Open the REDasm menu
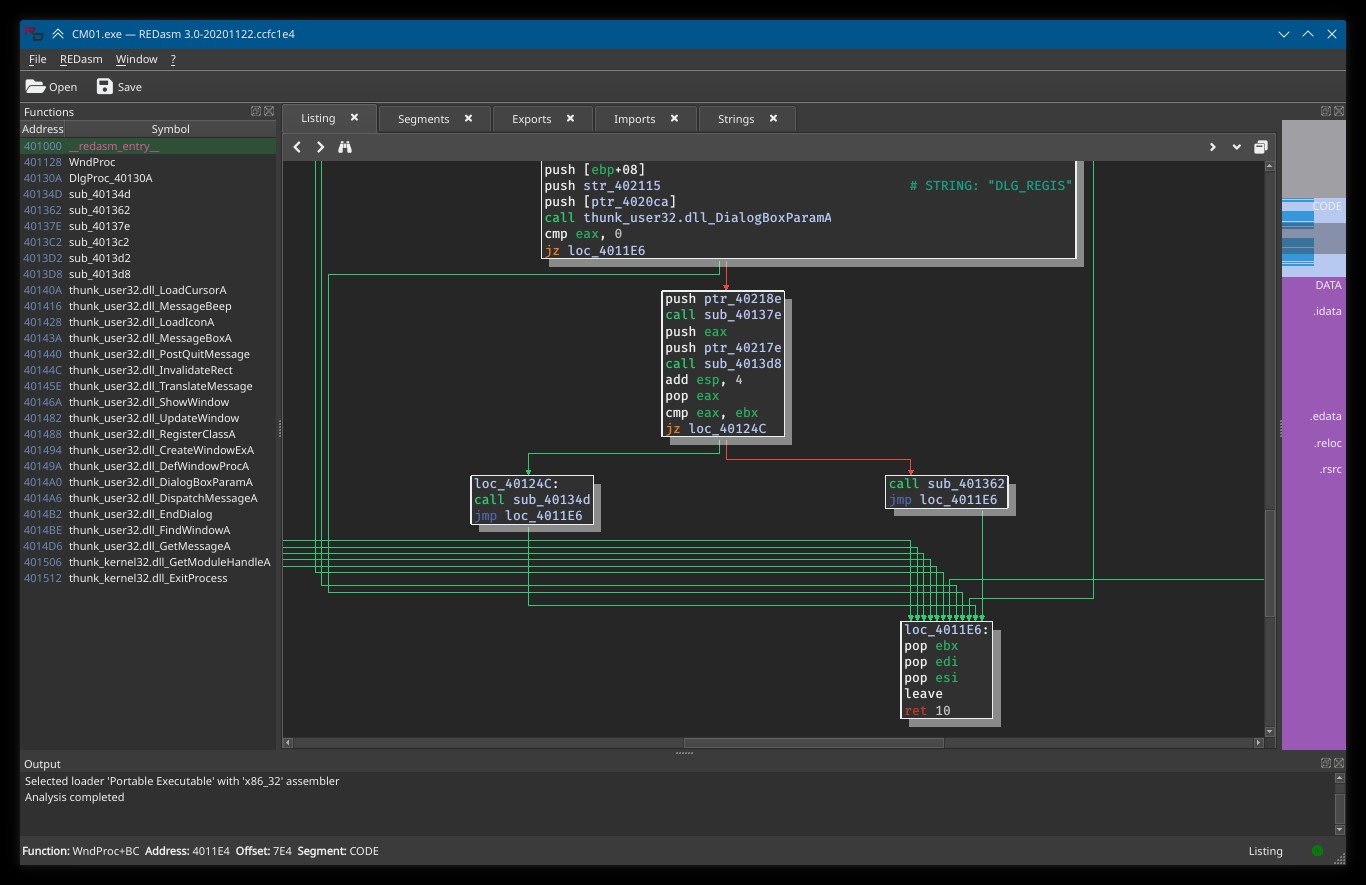1366x885 pixels. (x=81, y=59)
